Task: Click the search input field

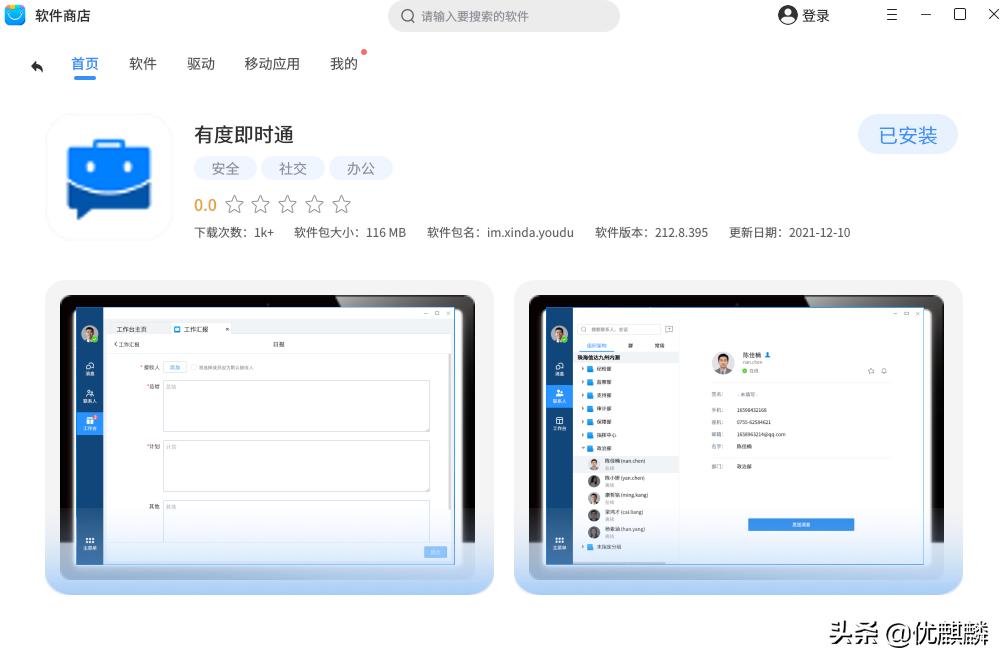Action: [x=504, y=16]
